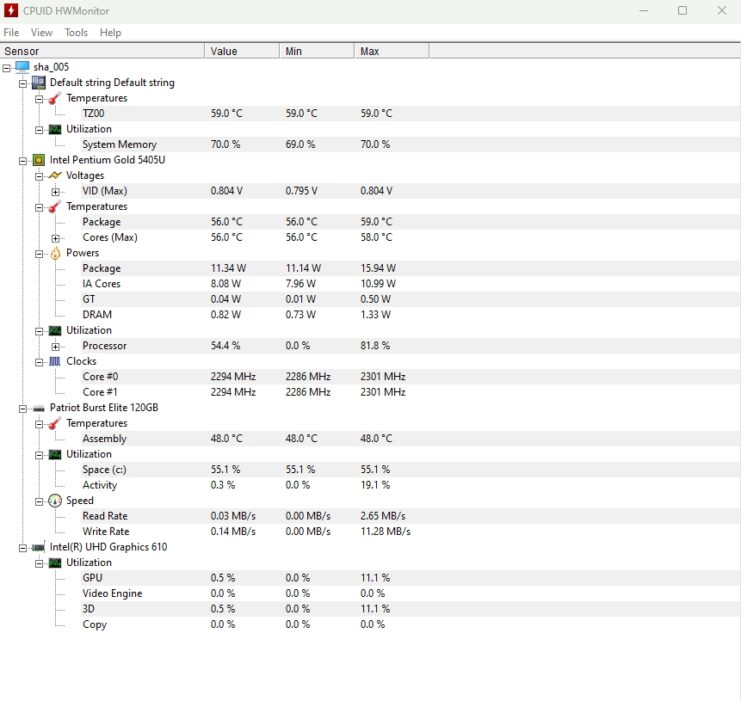Open the Help menu
Screen dimensions: 741x701
coord(110,33)
